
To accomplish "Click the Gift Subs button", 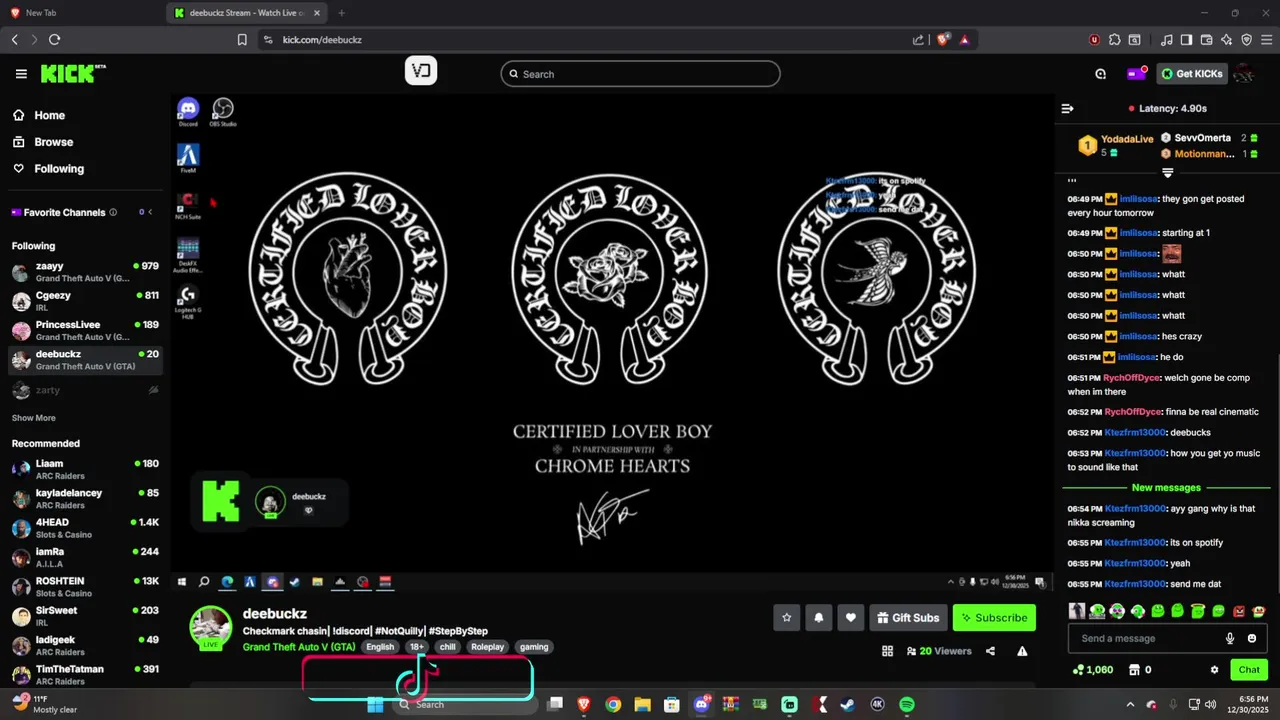I will point(908,618).
